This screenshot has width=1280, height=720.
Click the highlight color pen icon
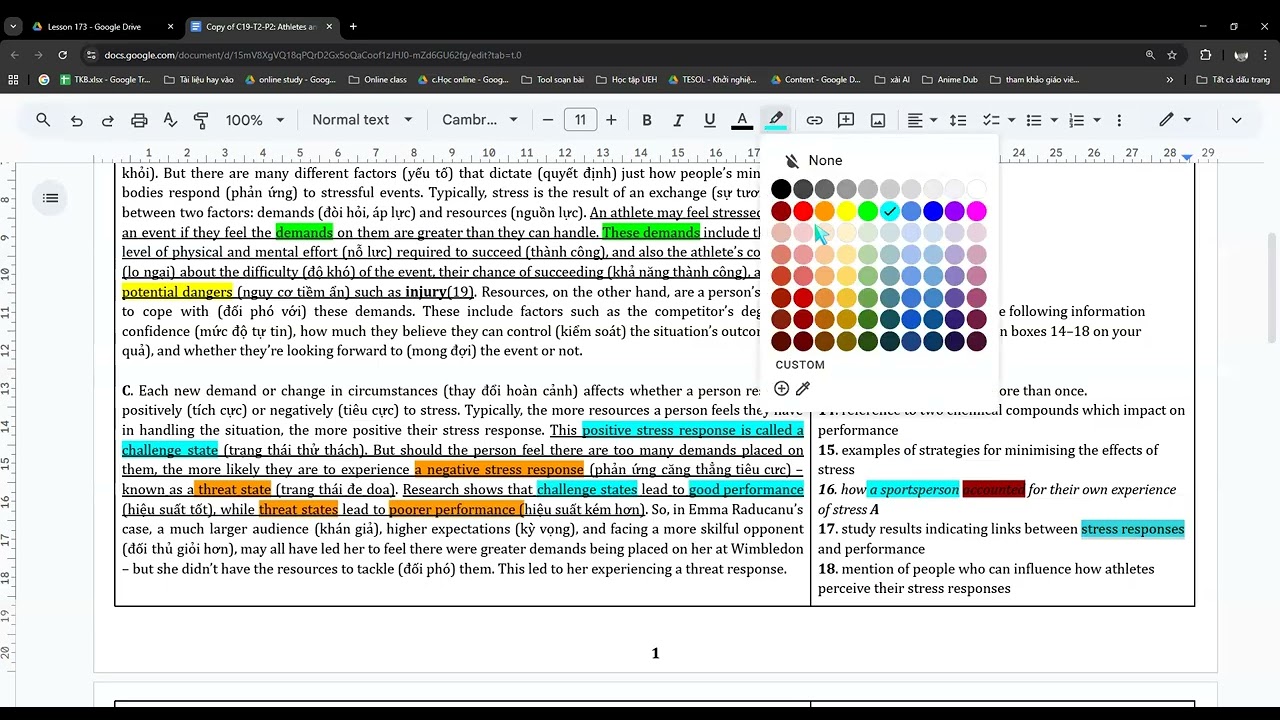775,120
